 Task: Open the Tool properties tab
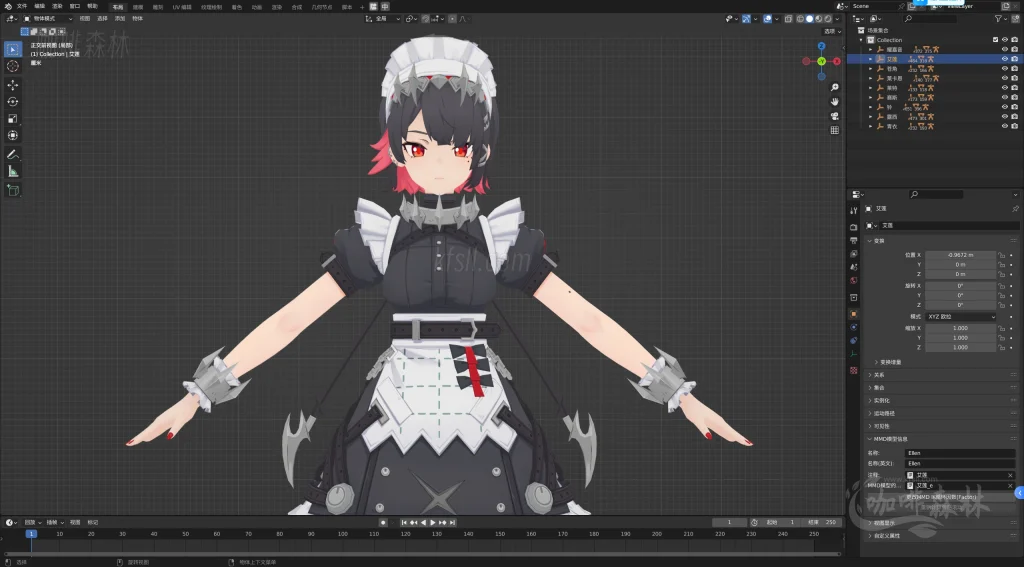854,210
